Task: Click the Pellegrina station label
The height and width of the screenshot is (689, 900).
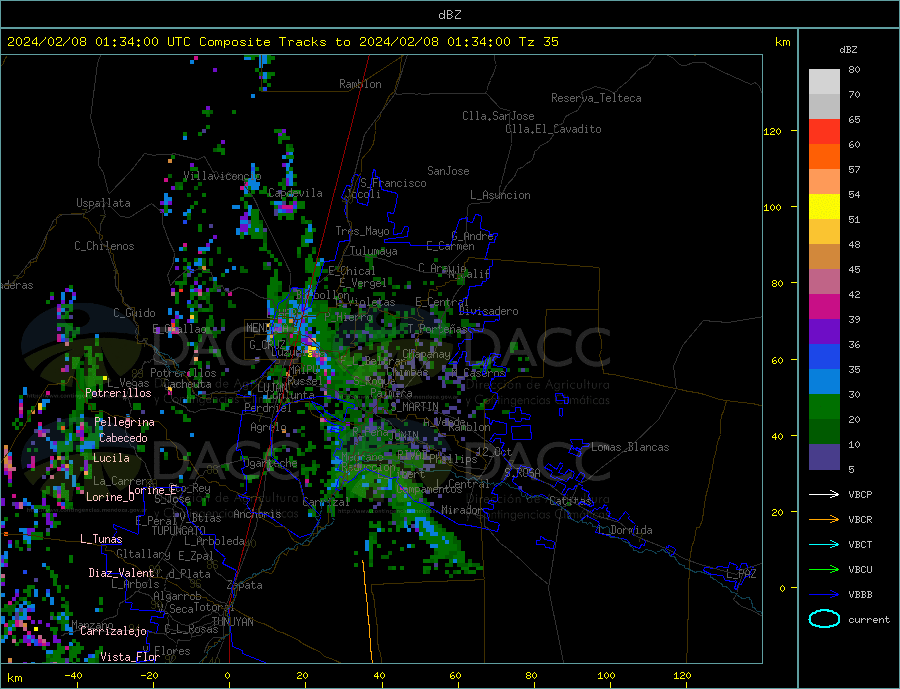Action: point(124,422)
